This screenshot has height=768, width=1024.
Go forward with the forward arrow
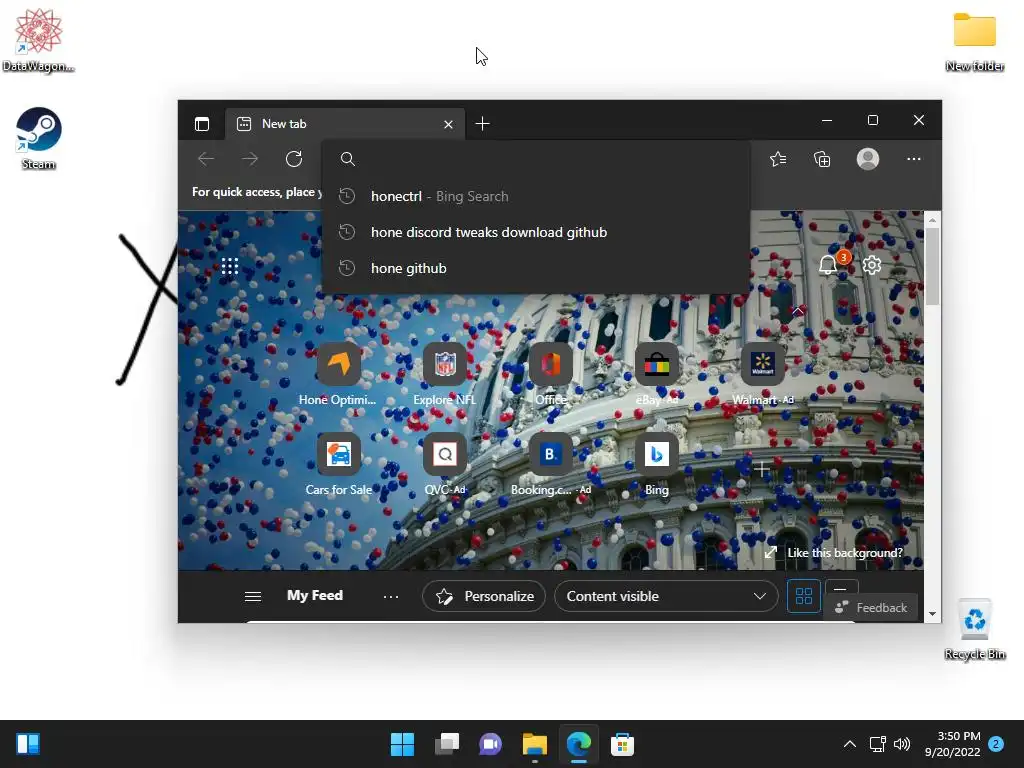[x=250, y=159]
